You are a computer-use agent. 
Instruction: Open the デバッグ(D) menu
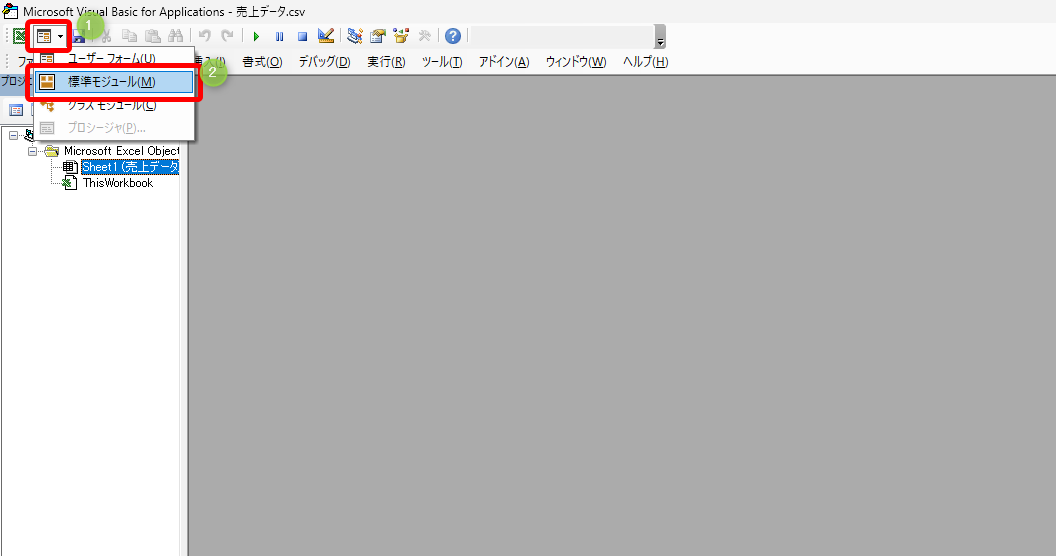(x=324, y=62)
